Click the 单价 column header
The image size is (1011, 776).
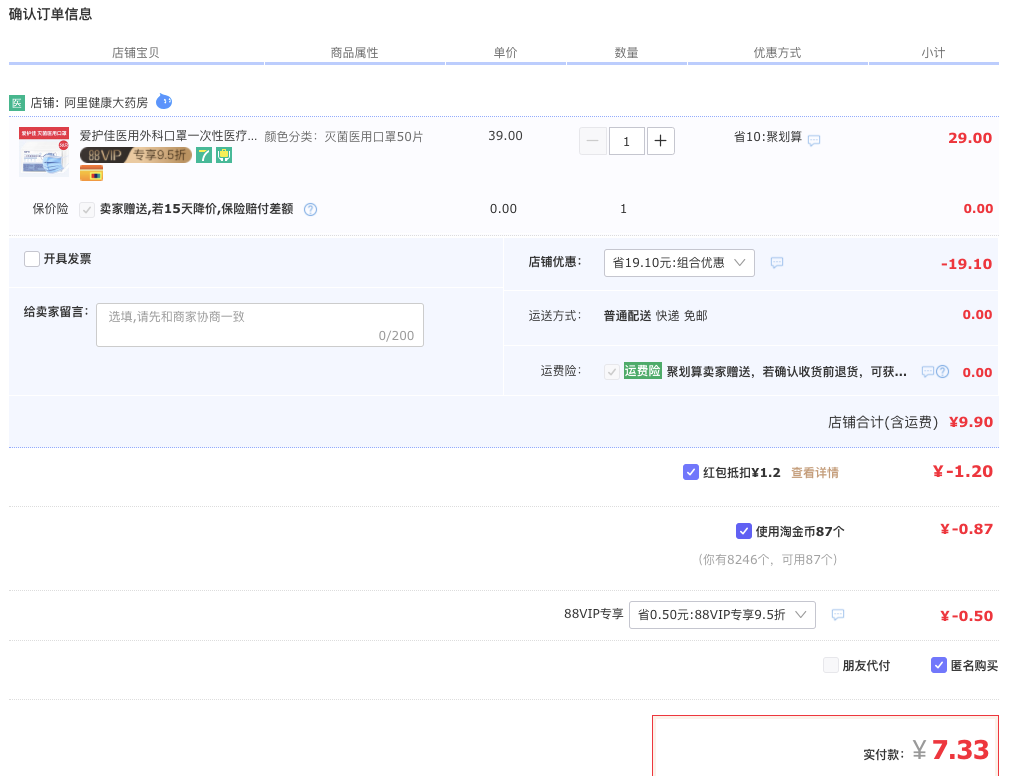[506, 53]
